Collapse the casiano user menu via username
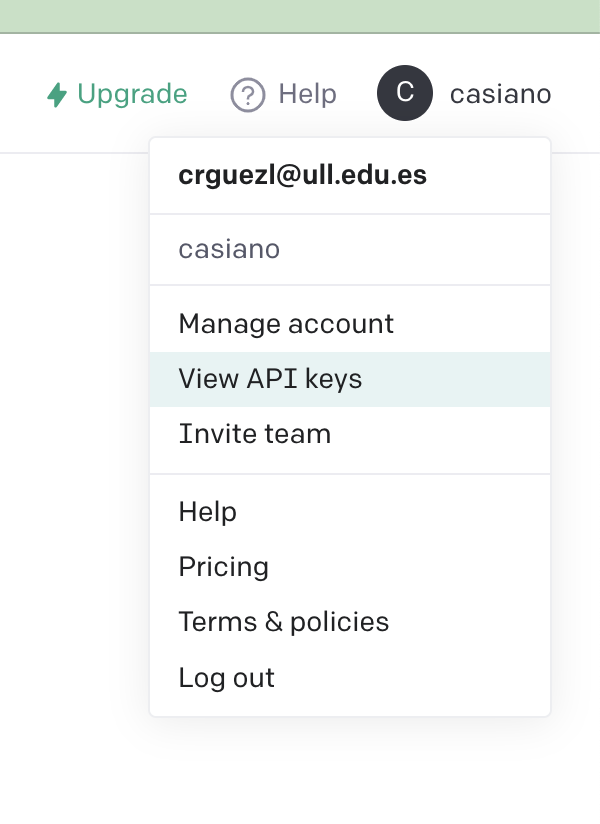 [x=500, y=95]
